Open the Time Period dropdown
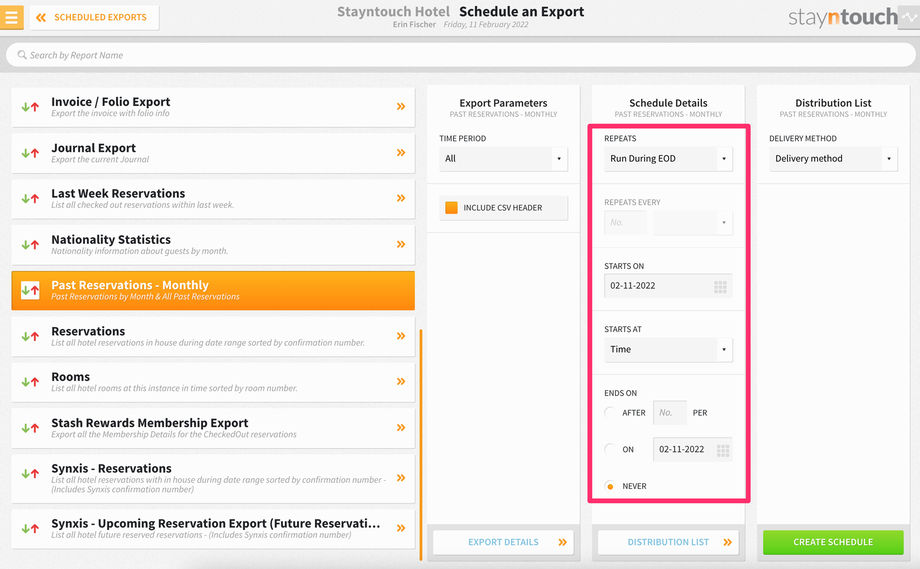The width and height of the screenshot is (920, 569). point(503,158)
